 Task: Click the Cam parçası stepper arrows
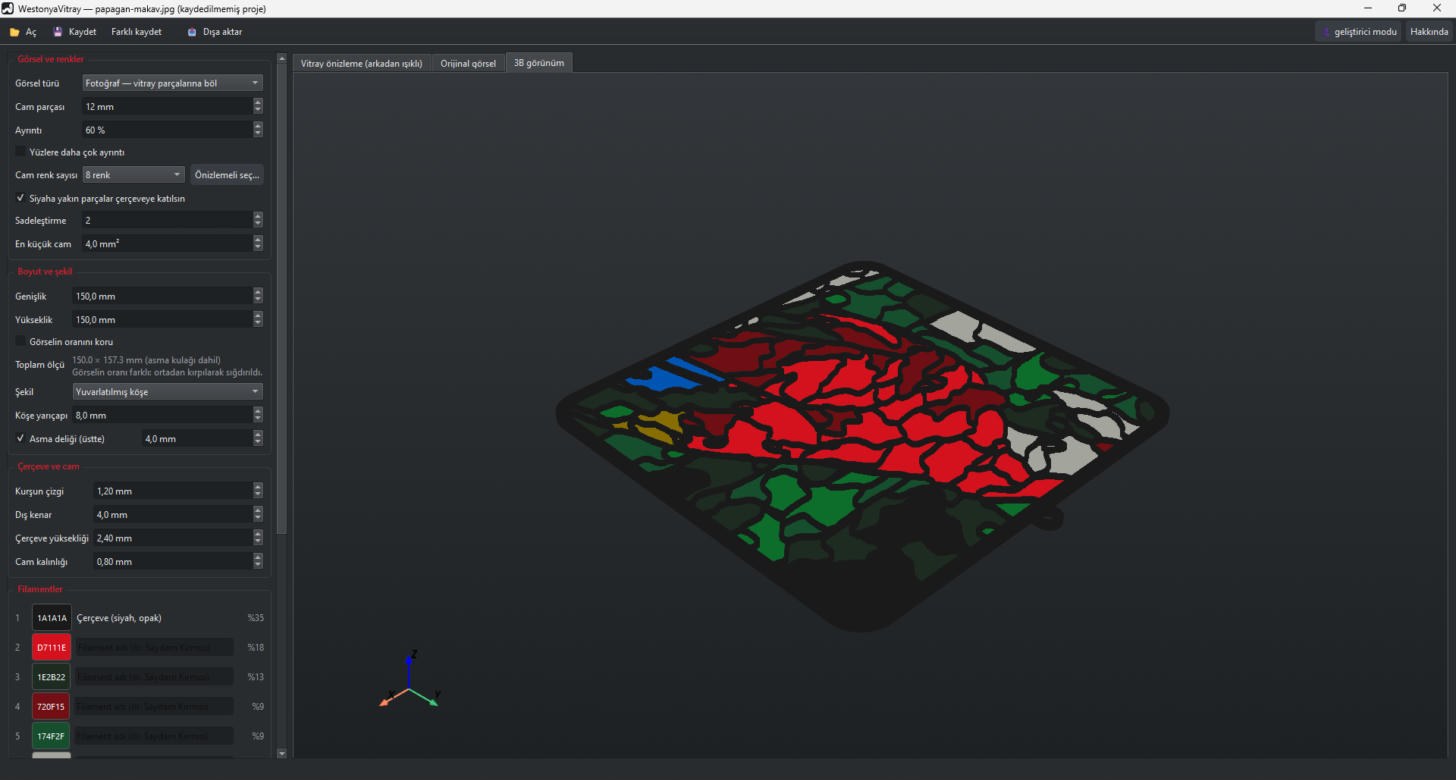(x=258, y=106)
